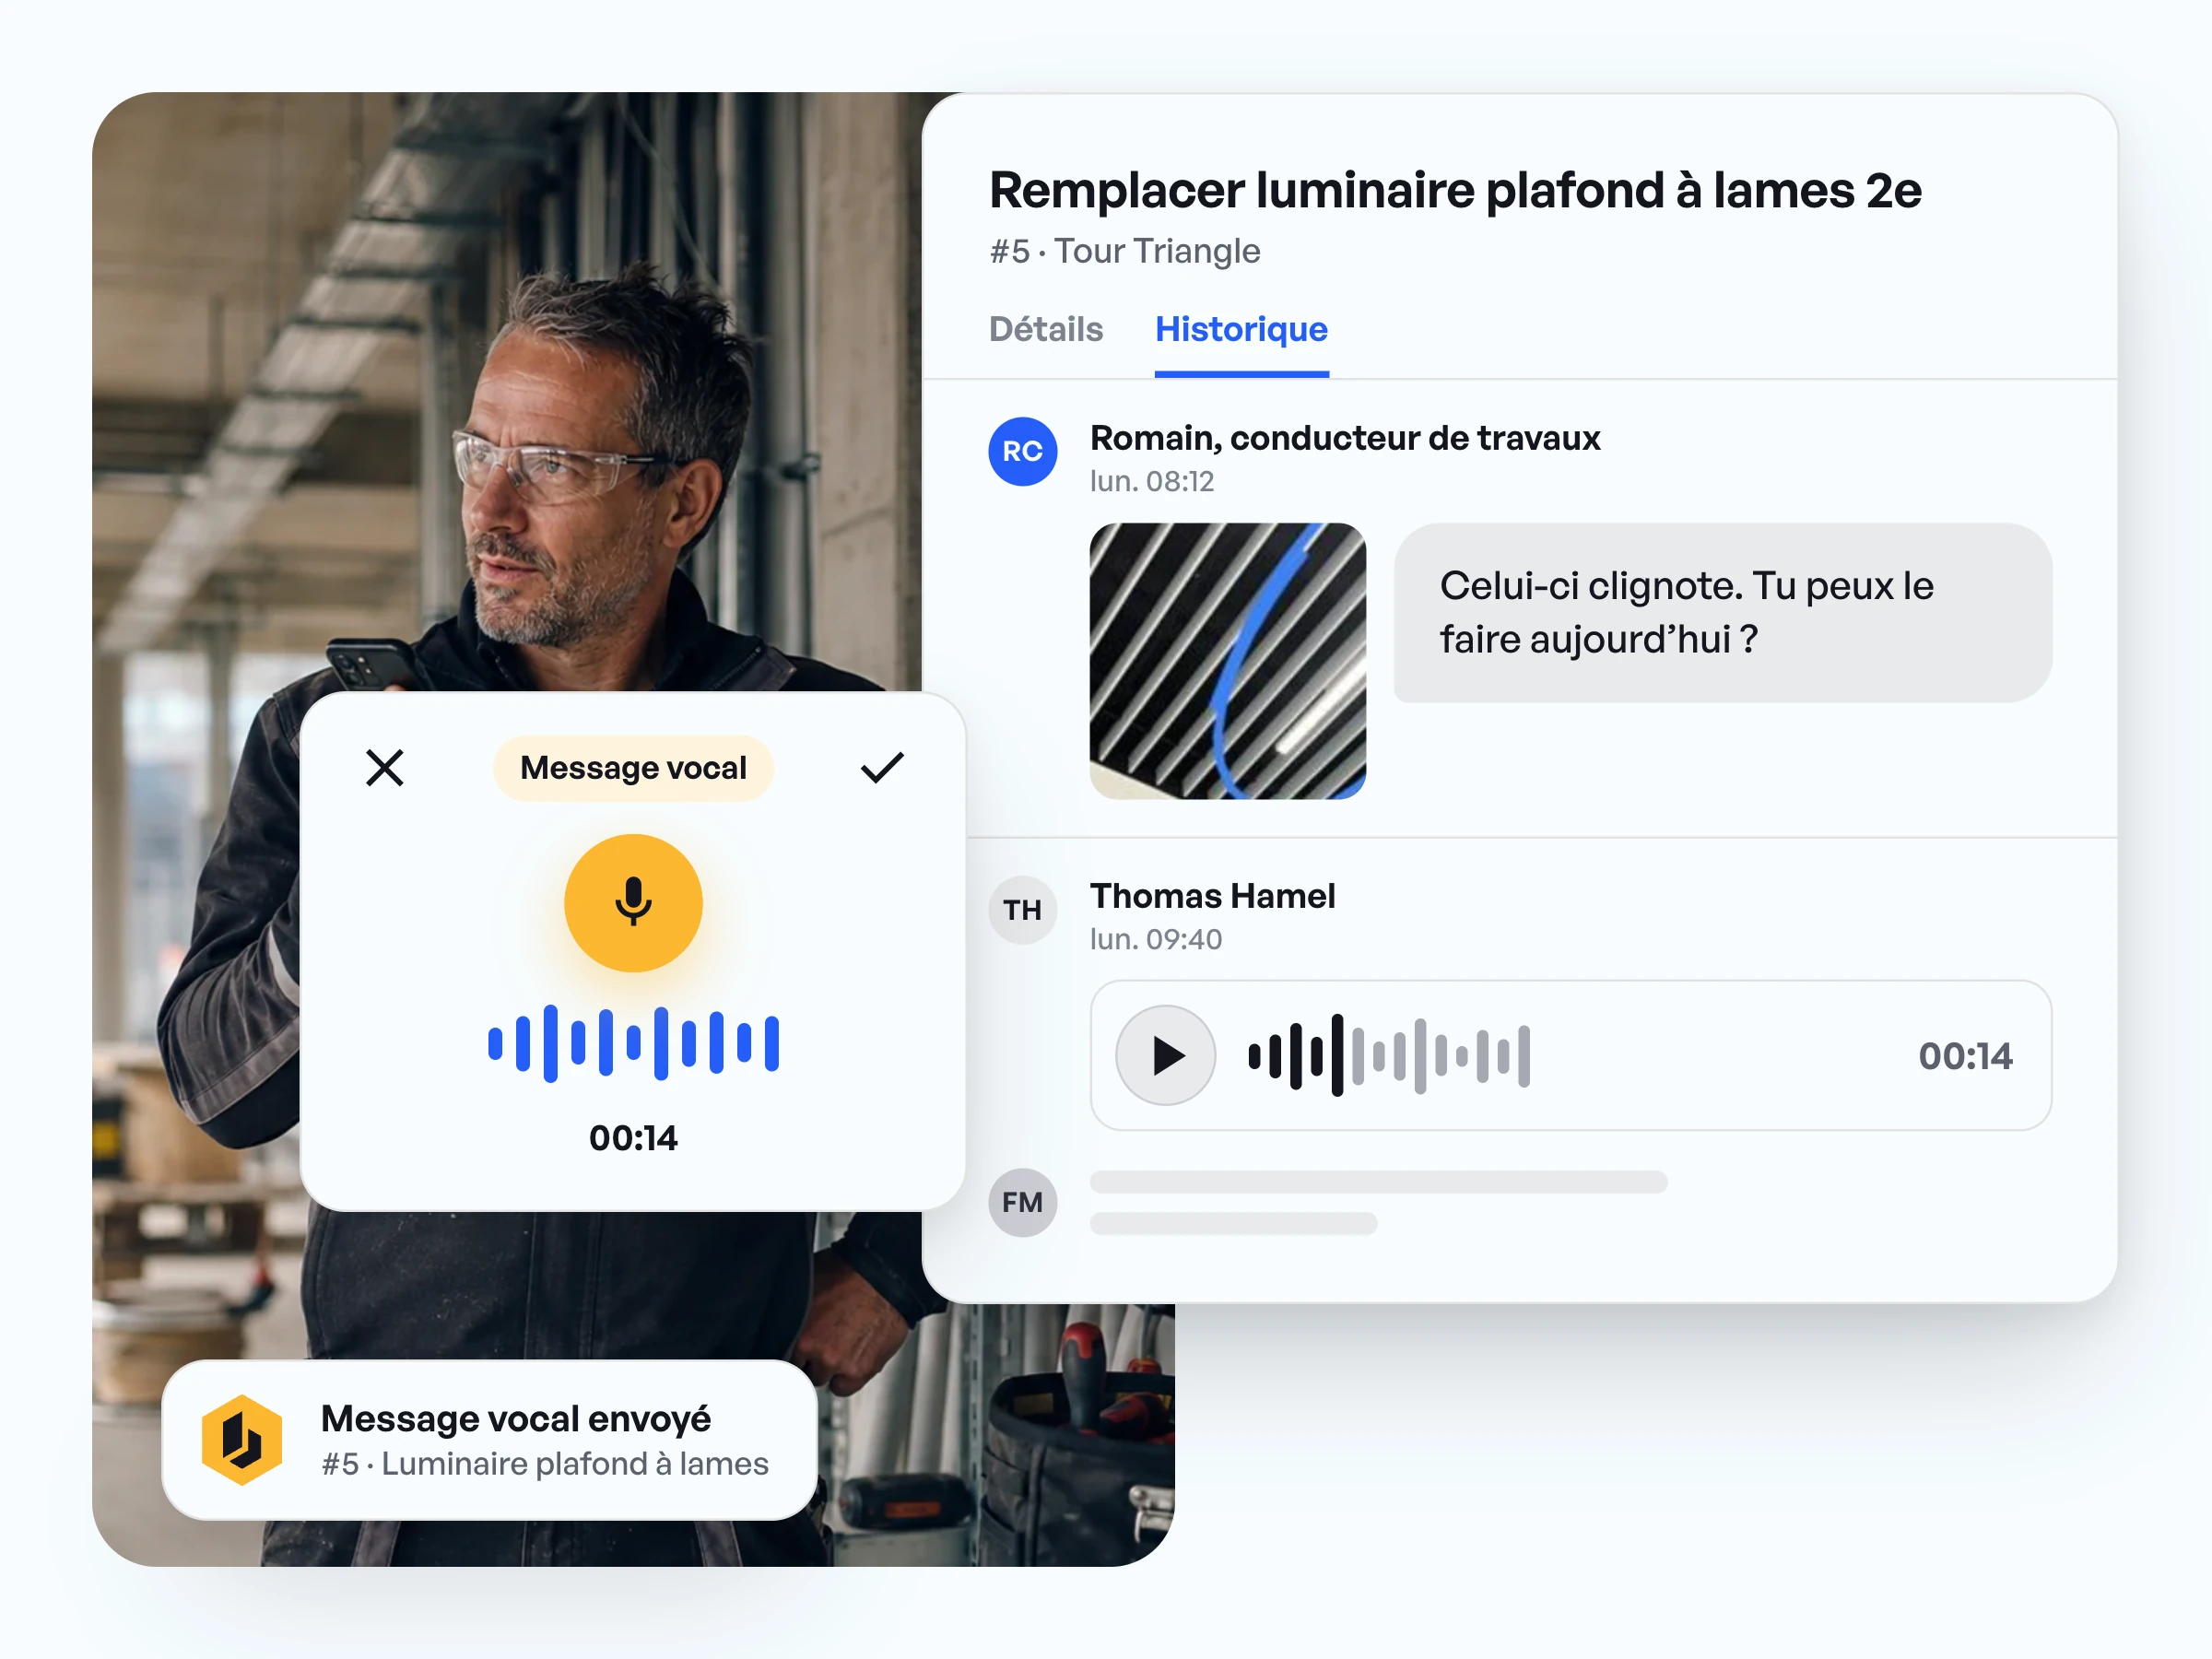Cancel the voice message with the X icon
The width and height of the screenshot is (2212, 1659).
tap(384, 768)
